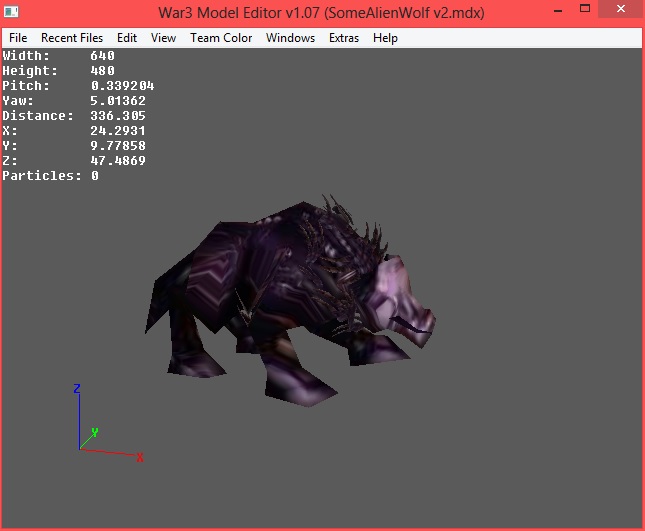The width and height of the screenshot is (645, 531).
Task: Click the green Y axis label
Action: 95,432
